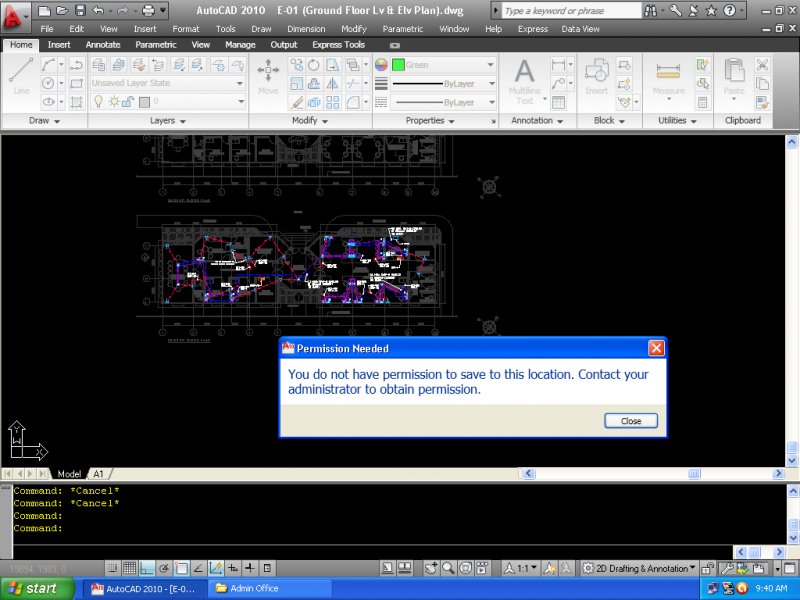Select the Move tool in Modify panel

pyautogui.click(x=268, y=77)
